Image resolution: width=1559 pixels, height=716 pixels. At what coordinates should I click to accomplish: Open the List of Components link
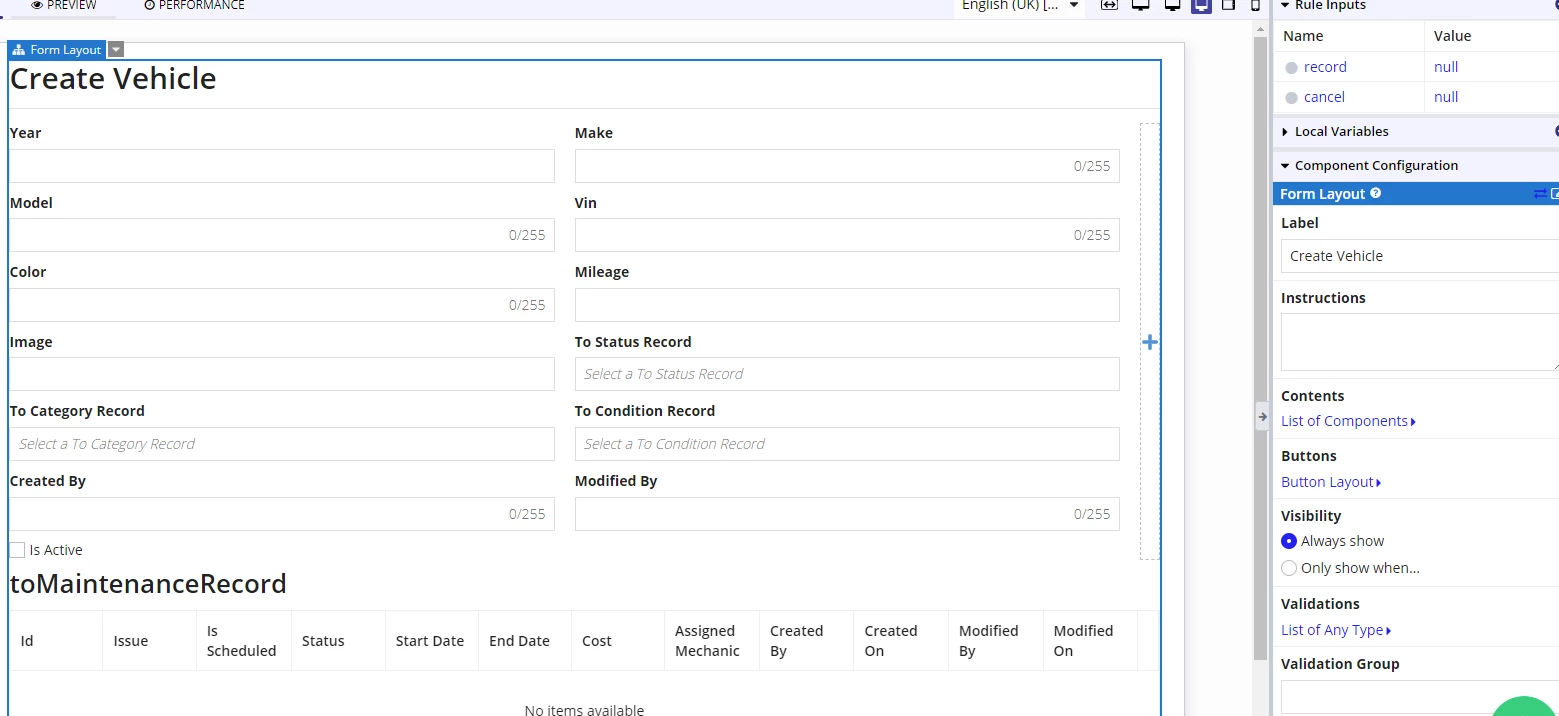coord(1348,421)
